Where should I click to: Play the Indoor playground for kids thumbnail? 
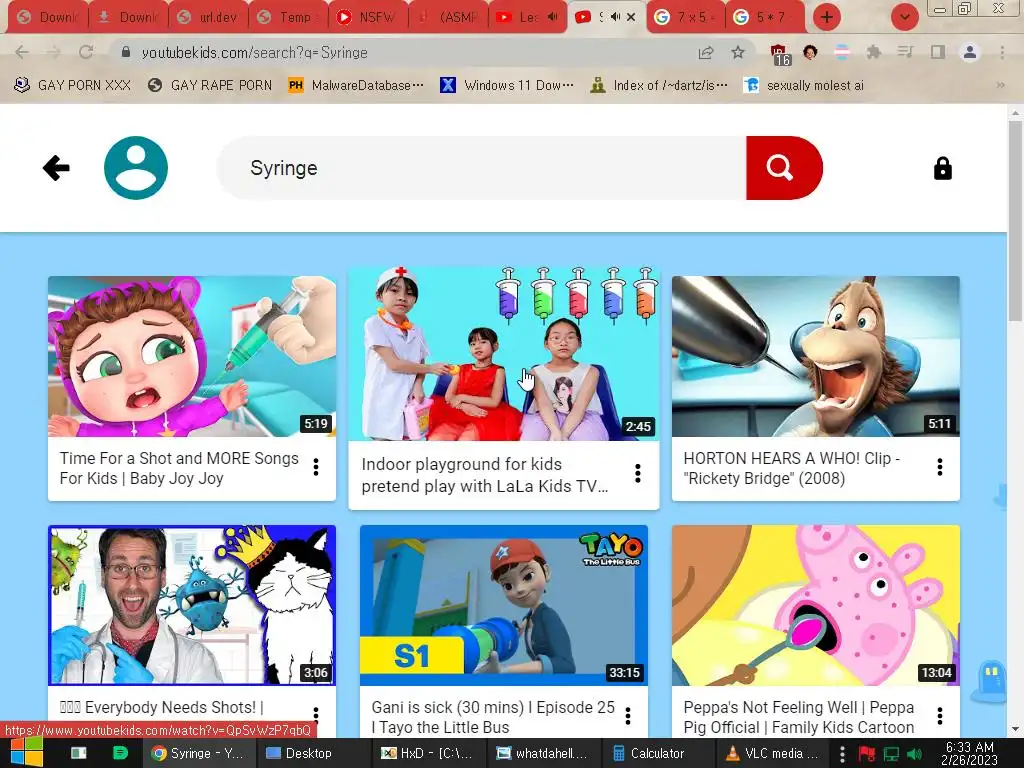504,353
